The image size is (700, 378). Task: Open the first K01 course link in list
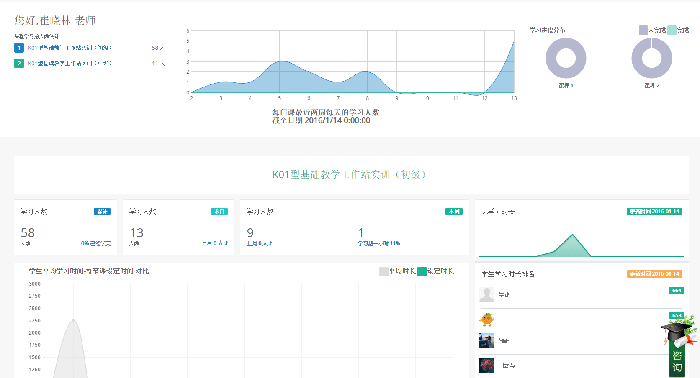[70, 48]
